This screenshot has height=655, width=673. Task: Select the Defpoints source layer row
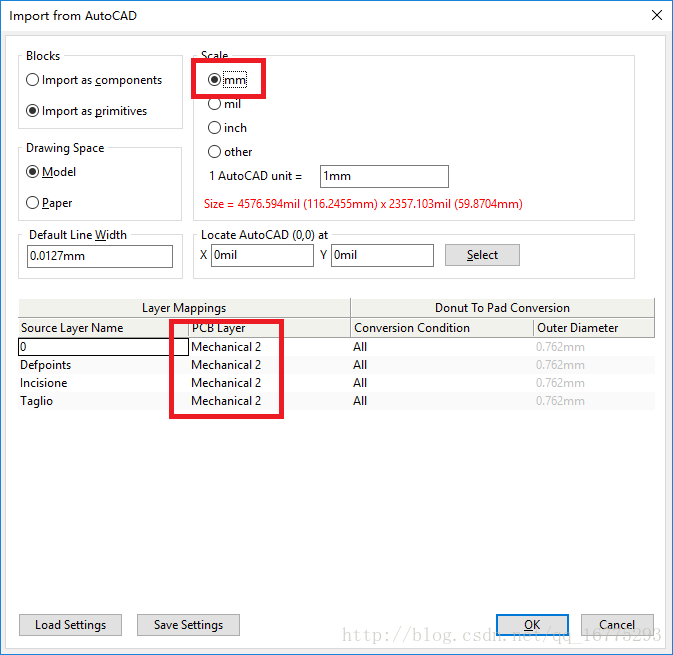point(103,365)
